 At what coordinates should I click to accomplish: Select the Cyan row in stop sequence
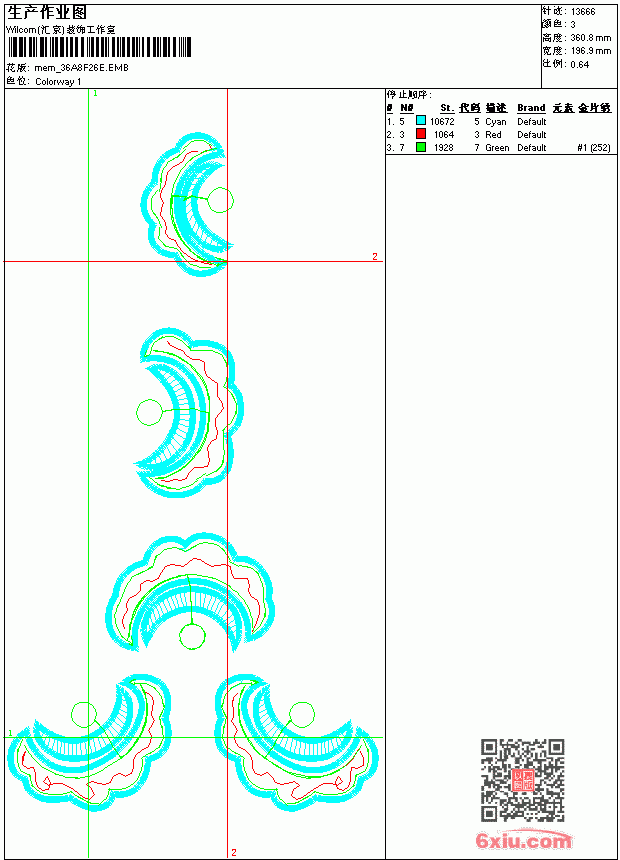[499, 121]
